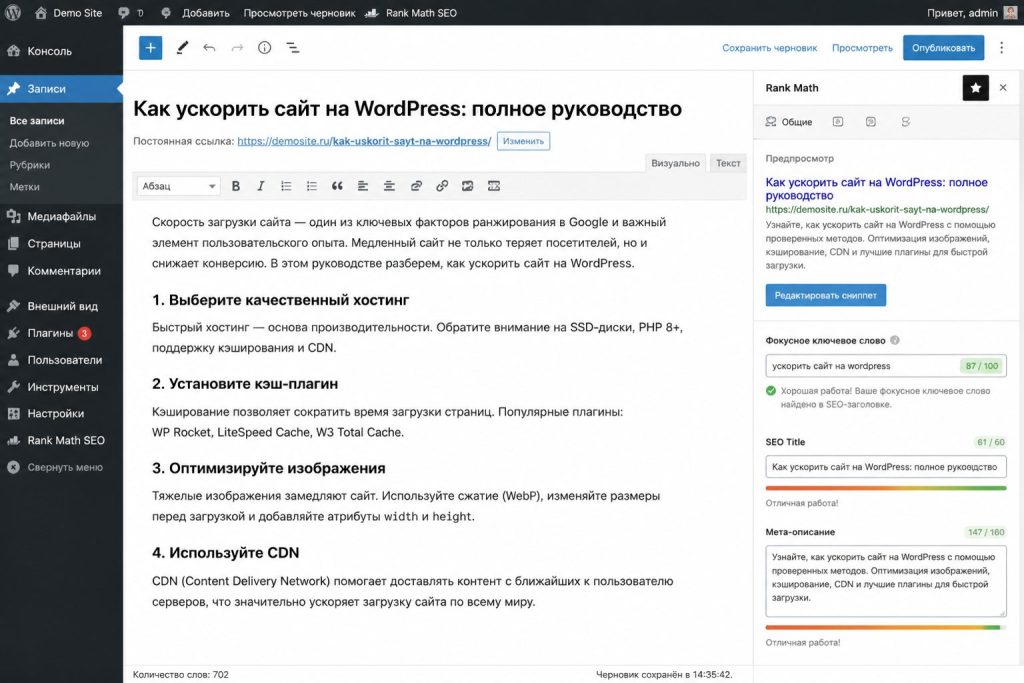Click the snippet preview title link
1024x683 pixels.
click(x=876, y=189)
